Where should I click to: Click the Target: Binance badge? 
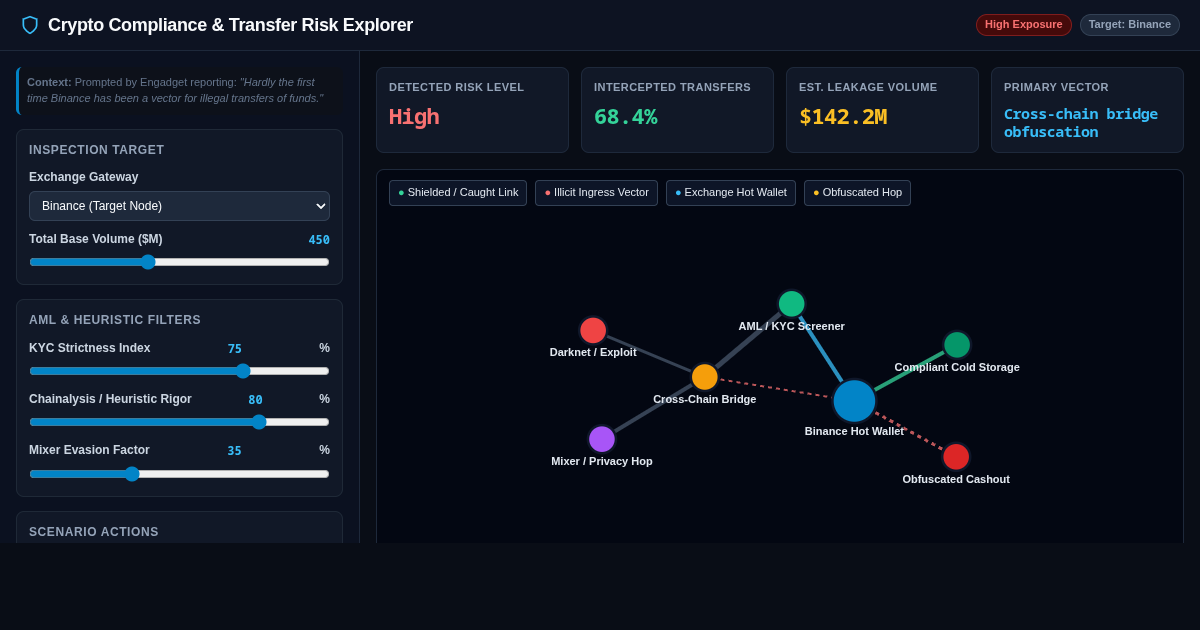(x=1130, y=25)
